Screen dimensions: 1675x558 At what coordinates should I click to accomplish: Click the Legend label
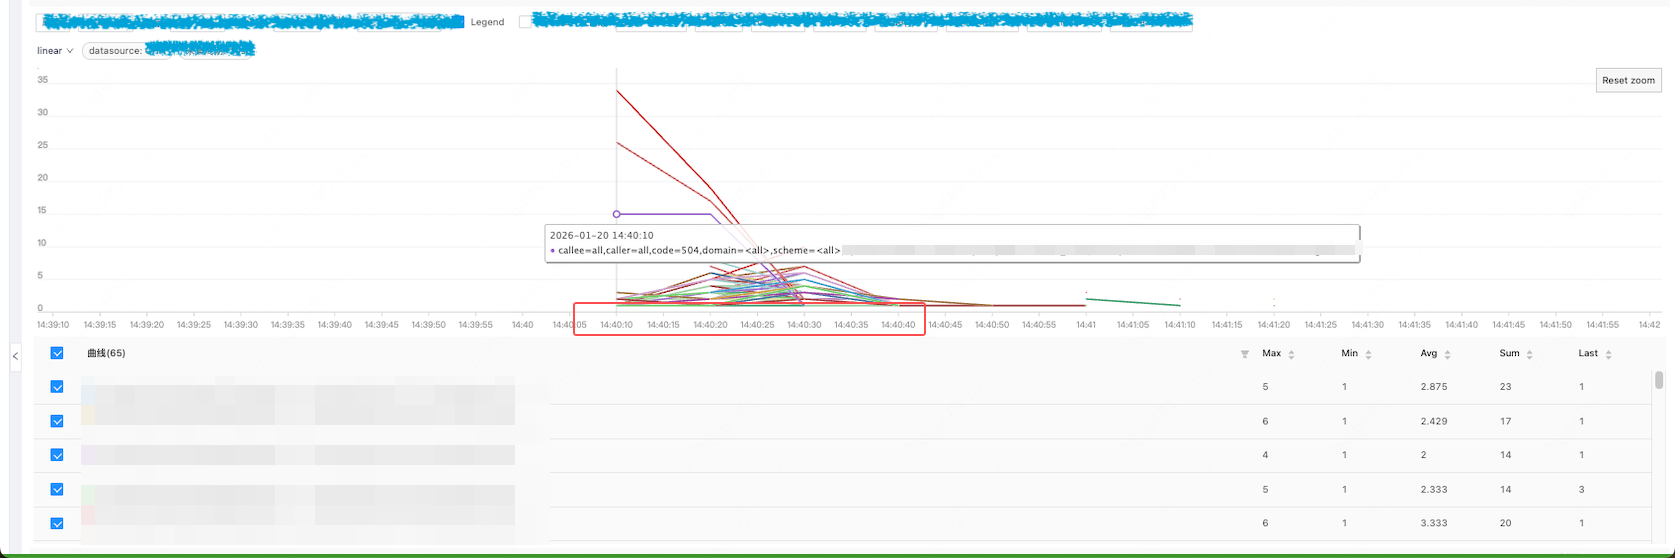click(487, 22)
